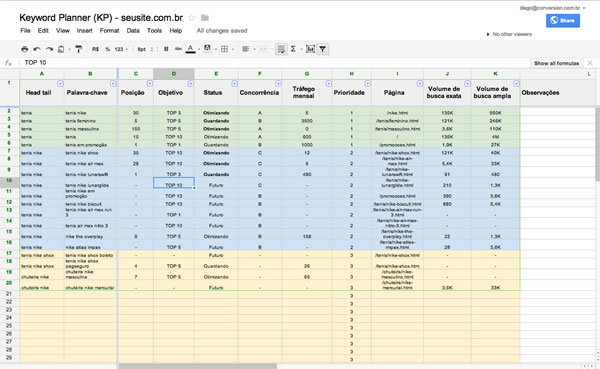
Task: Open filter dropdown on Status column
Action: coord(235,83)
